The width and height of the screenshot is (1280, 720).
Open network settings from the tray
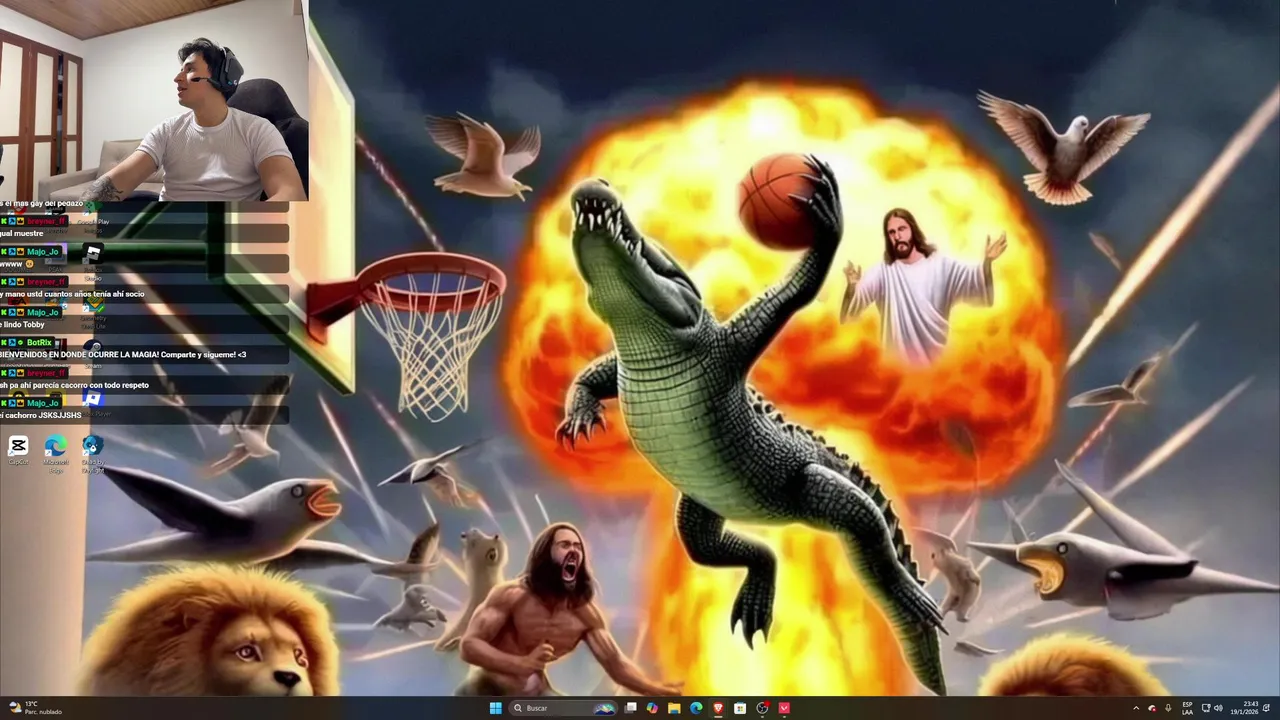tap(1206, 708)
